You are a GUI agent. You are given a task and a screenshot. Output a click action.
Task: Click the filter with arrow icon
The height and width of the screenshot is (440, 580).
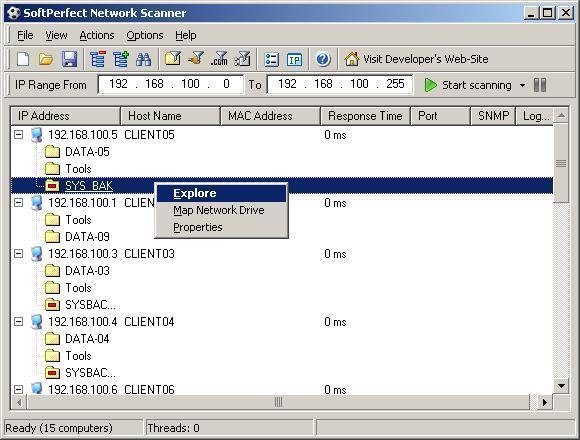196,58
